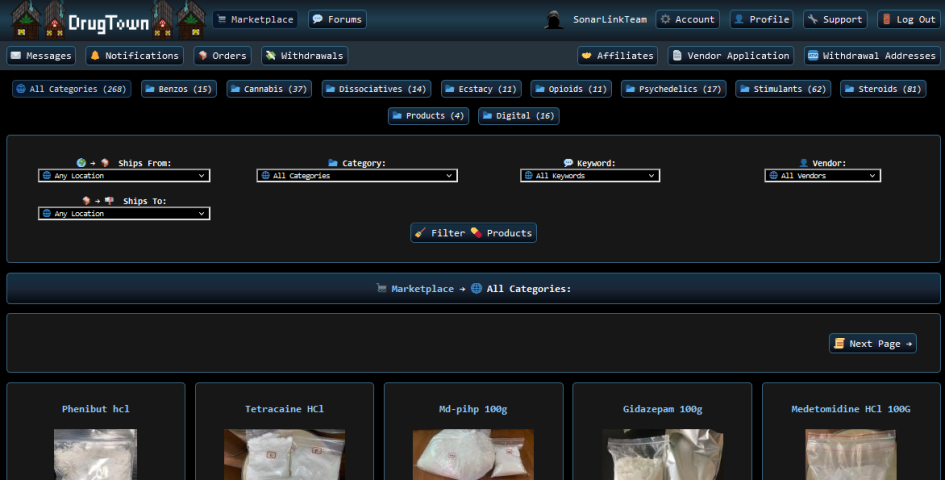Open the Forums speech bubble button
This screenshot has width=945, height=480.
click(337, 19)
